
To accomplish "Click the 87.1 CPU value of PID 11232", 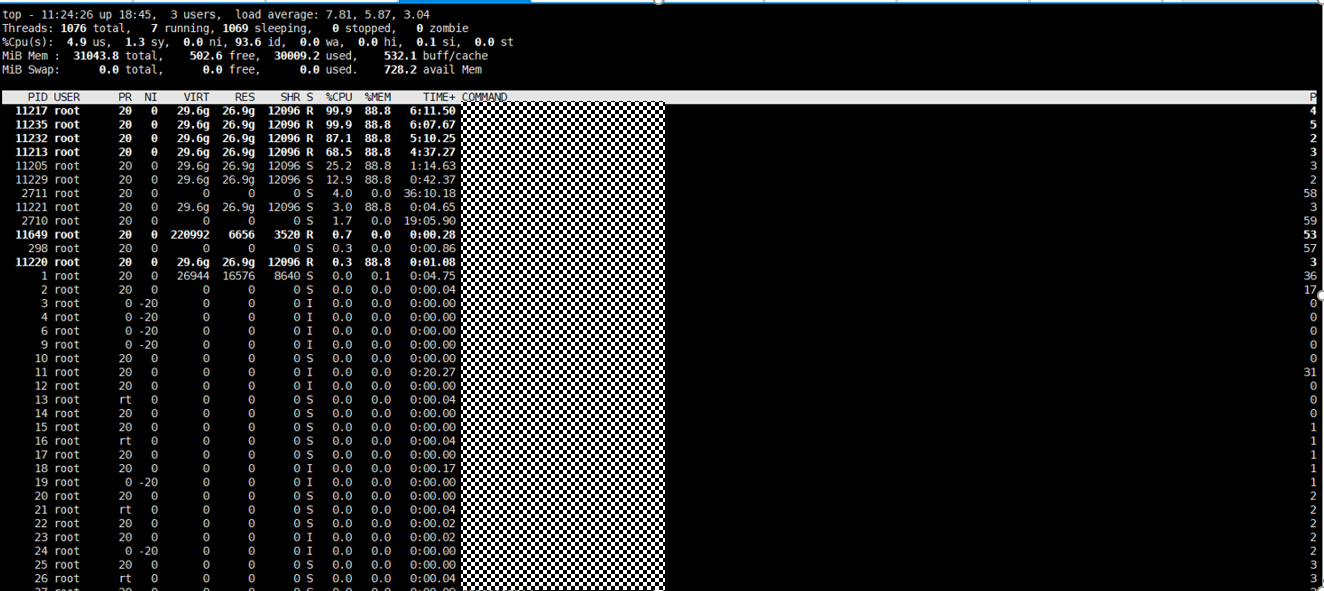I will coord(338,138).
